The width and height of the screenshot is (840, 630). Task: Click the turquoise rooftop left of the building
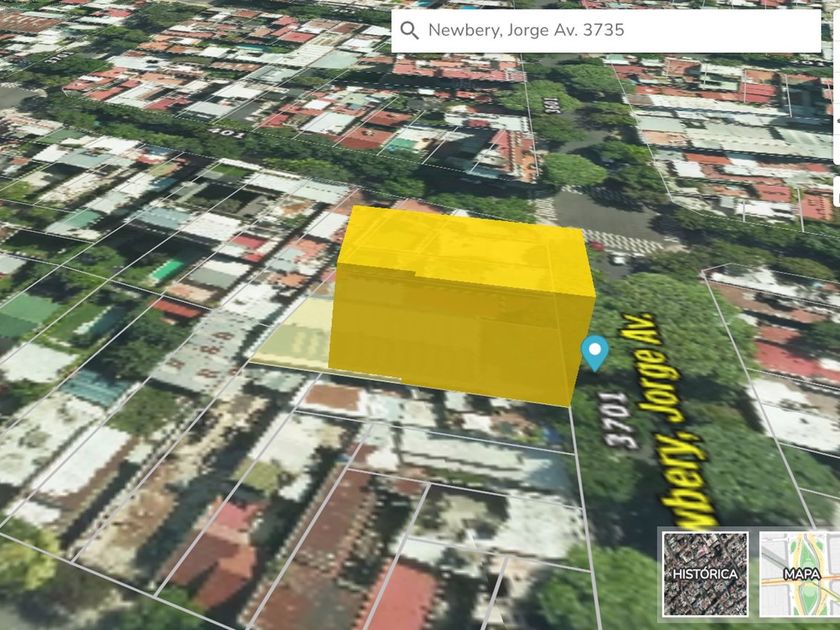pos(166,270)
